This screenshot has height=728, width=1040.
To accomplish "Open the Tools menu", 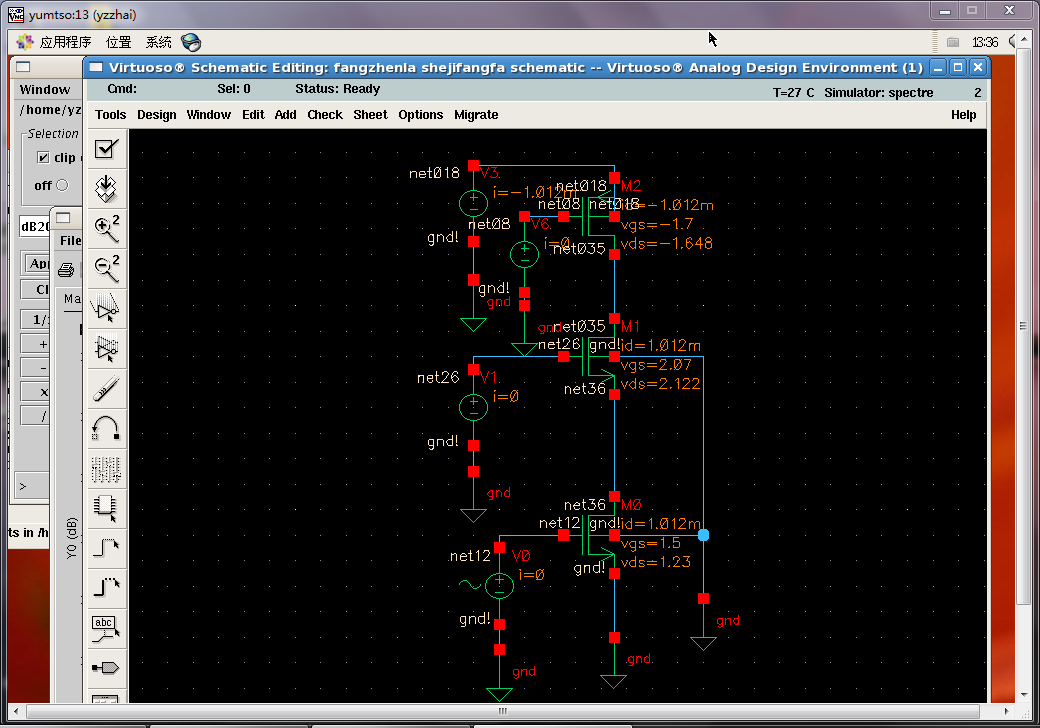I will coord(110,115).
